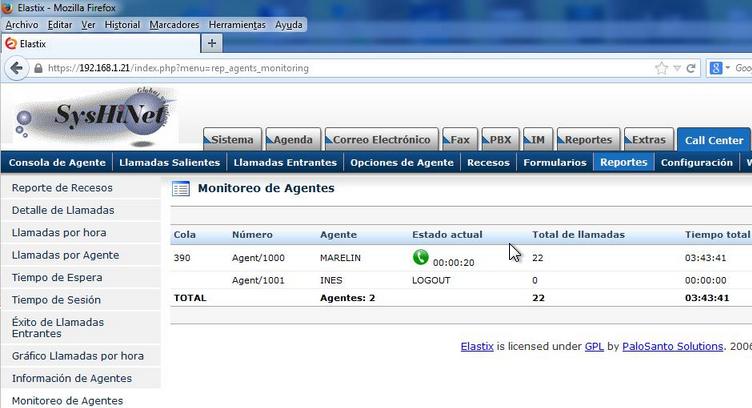Switch to the IM tab
Image resolution: width=752 pixels, height=408 pixels.
(538, 140)
